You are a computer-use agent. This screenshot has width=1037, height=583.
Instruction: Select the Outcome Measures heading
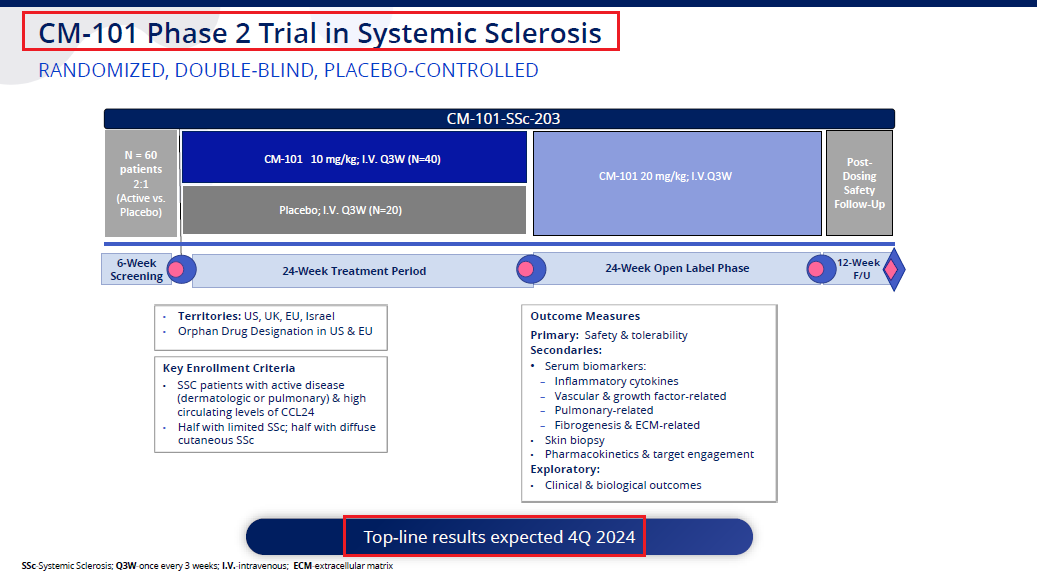585,316
